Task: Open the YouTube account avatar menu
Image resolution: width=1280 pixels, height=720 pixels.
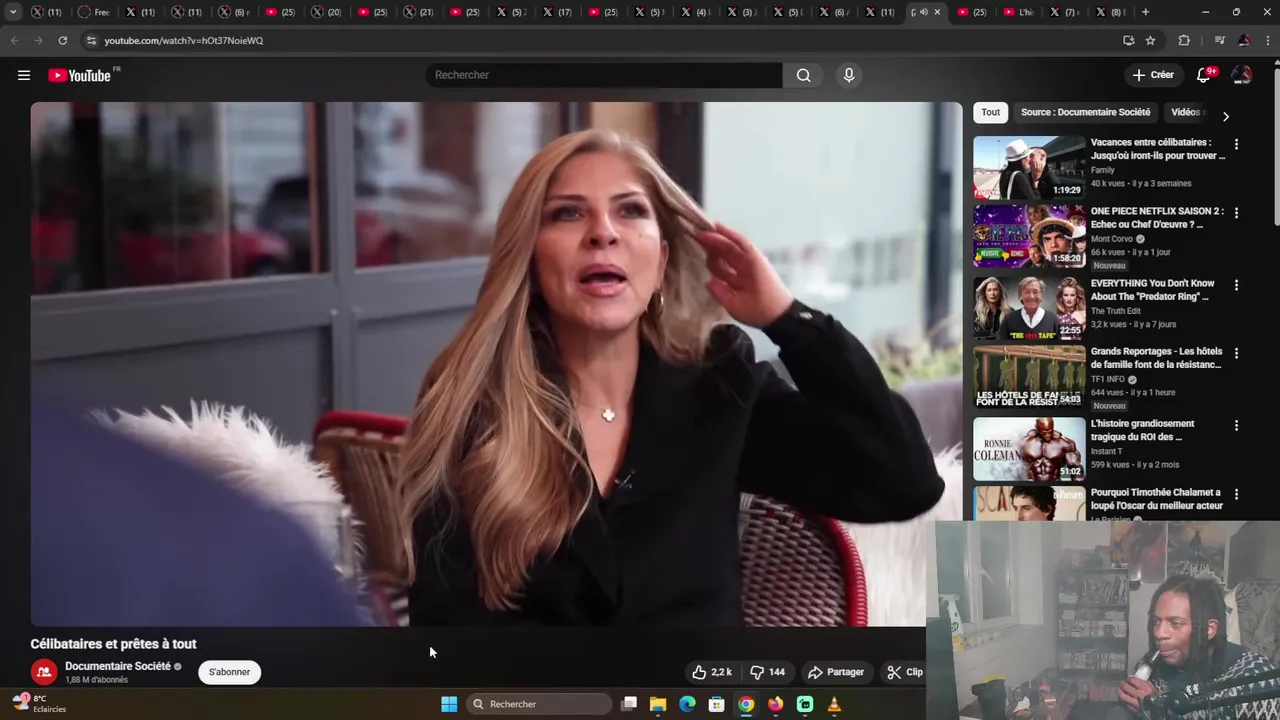Action: (1242, 75)
